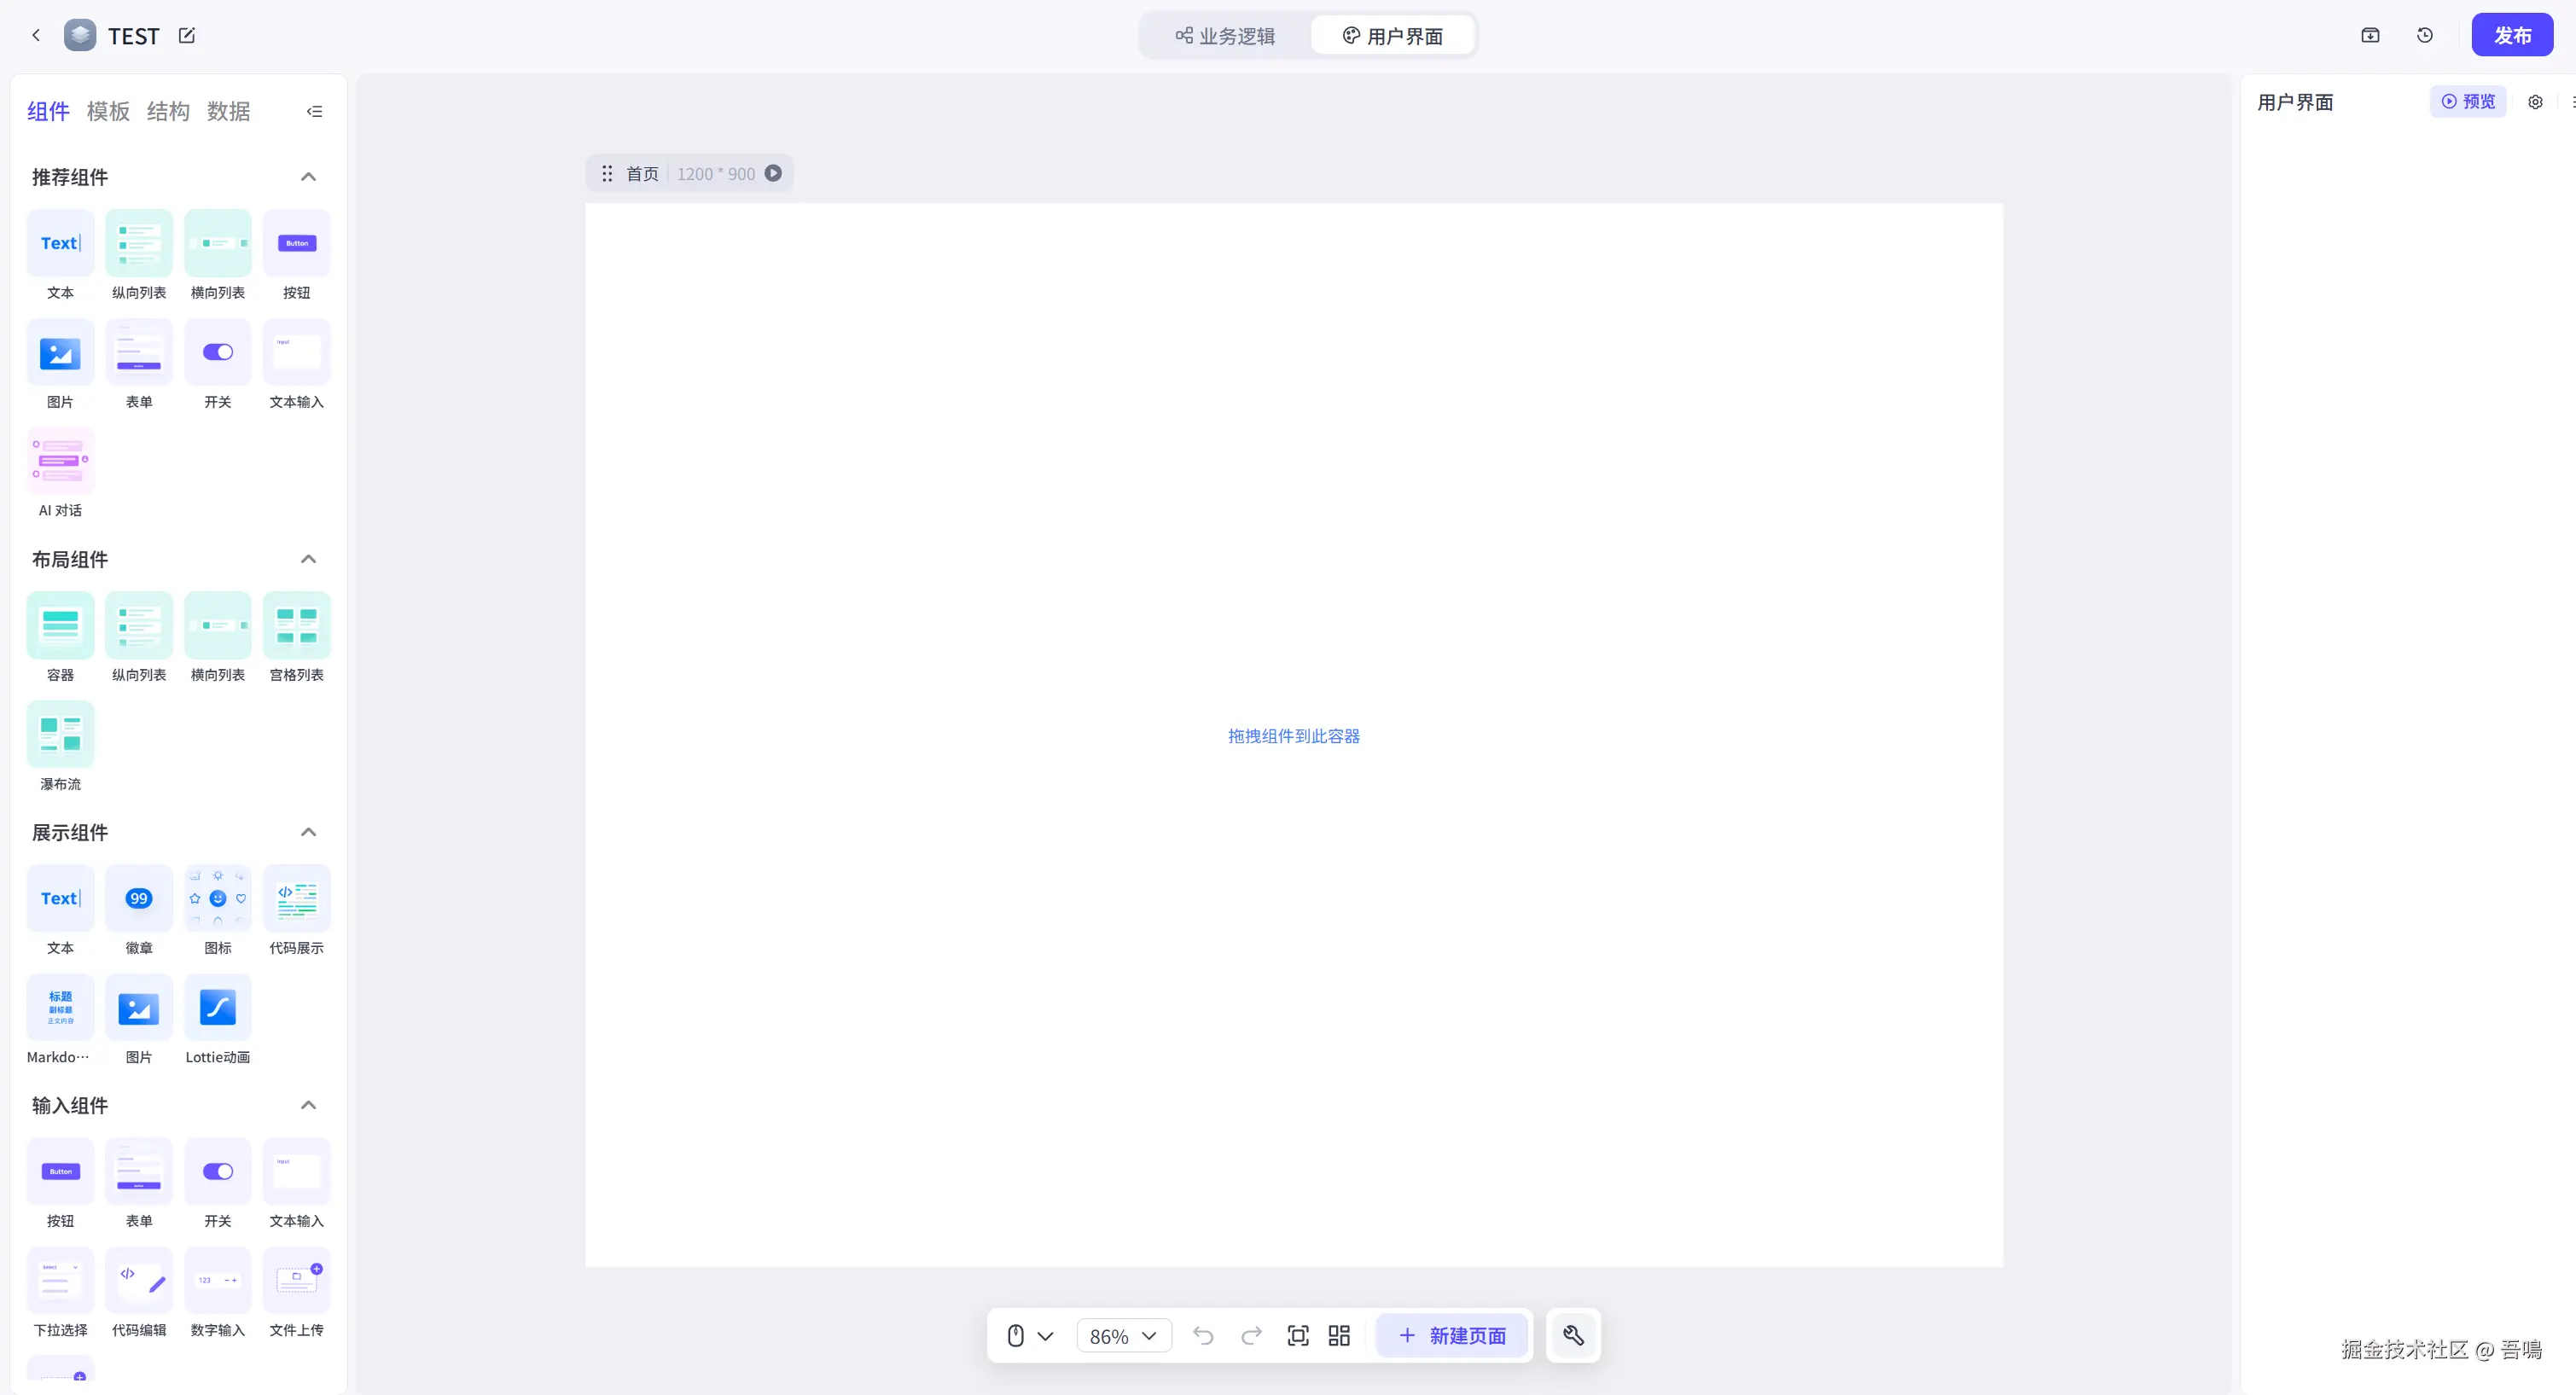The width and height of the screenshot is (2576, 1395).
Task: Open the 86% zoom level dropdown
Action: coord(1123,1336)
